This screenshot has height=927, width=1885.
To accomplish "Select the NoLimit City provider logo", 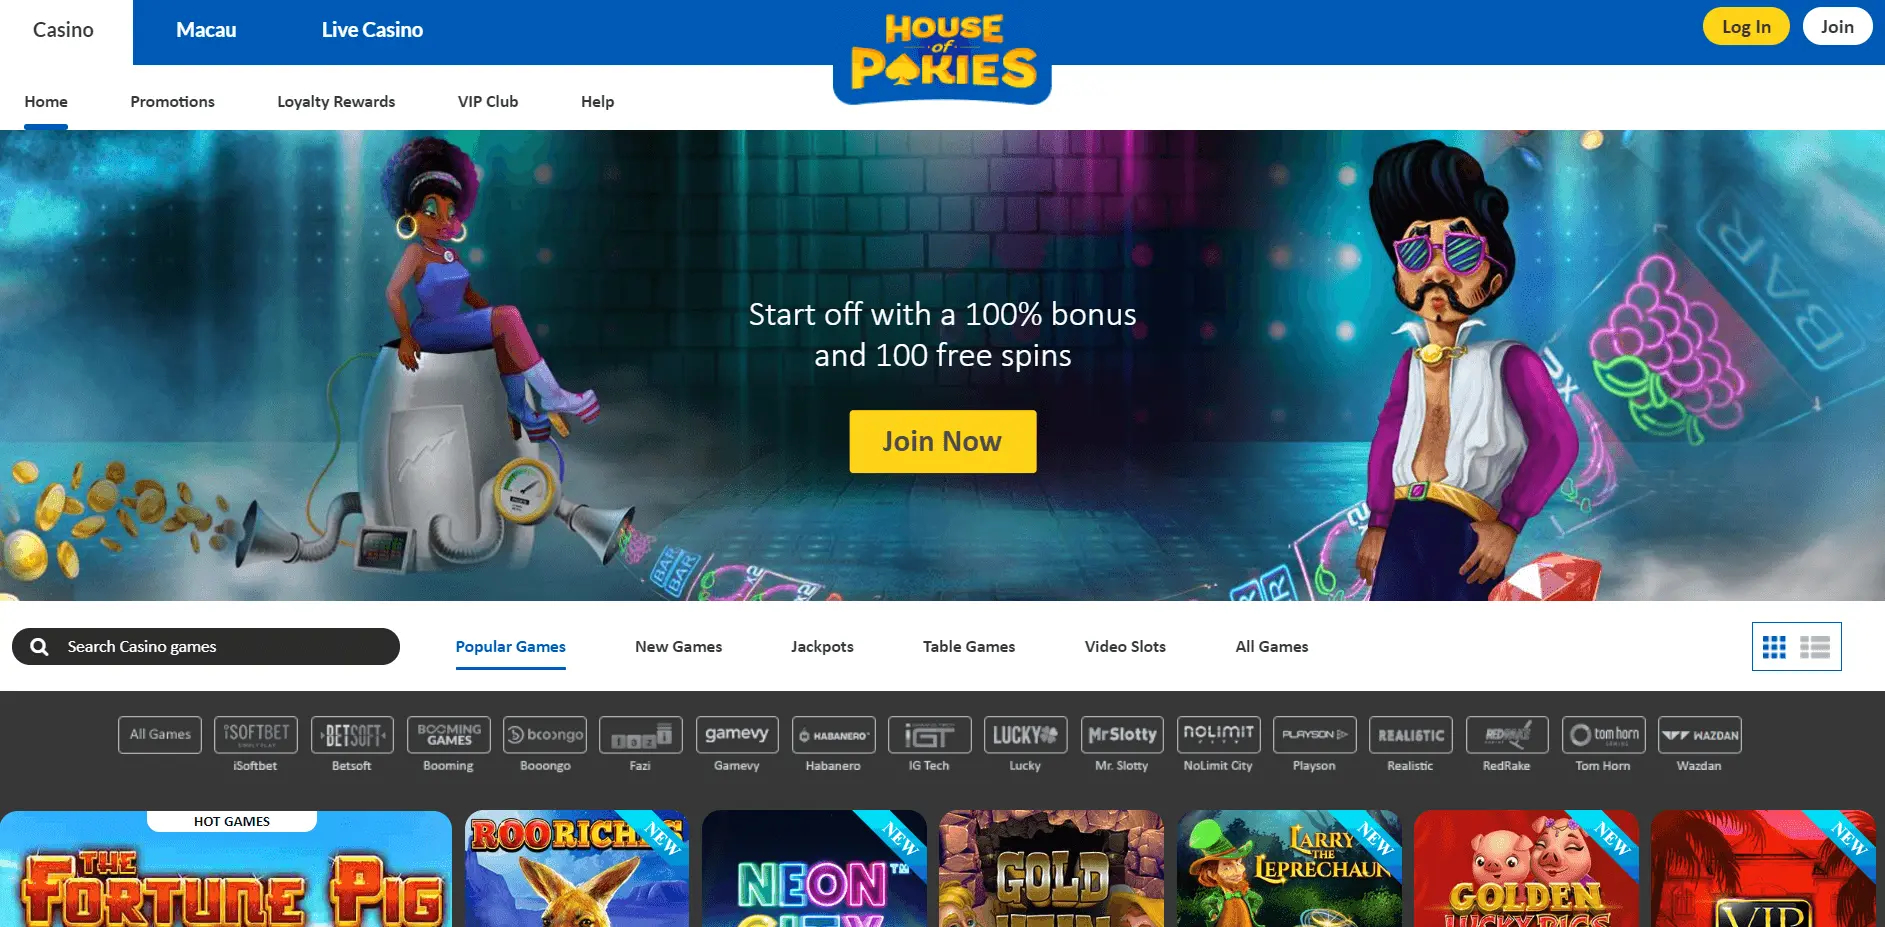I will (1218, 735).
